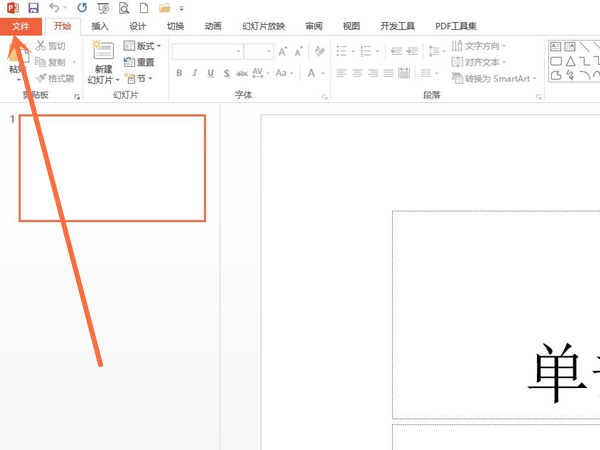Open the 设计 ribbon tab
The image size is (600, 450).
pos(137,26)
